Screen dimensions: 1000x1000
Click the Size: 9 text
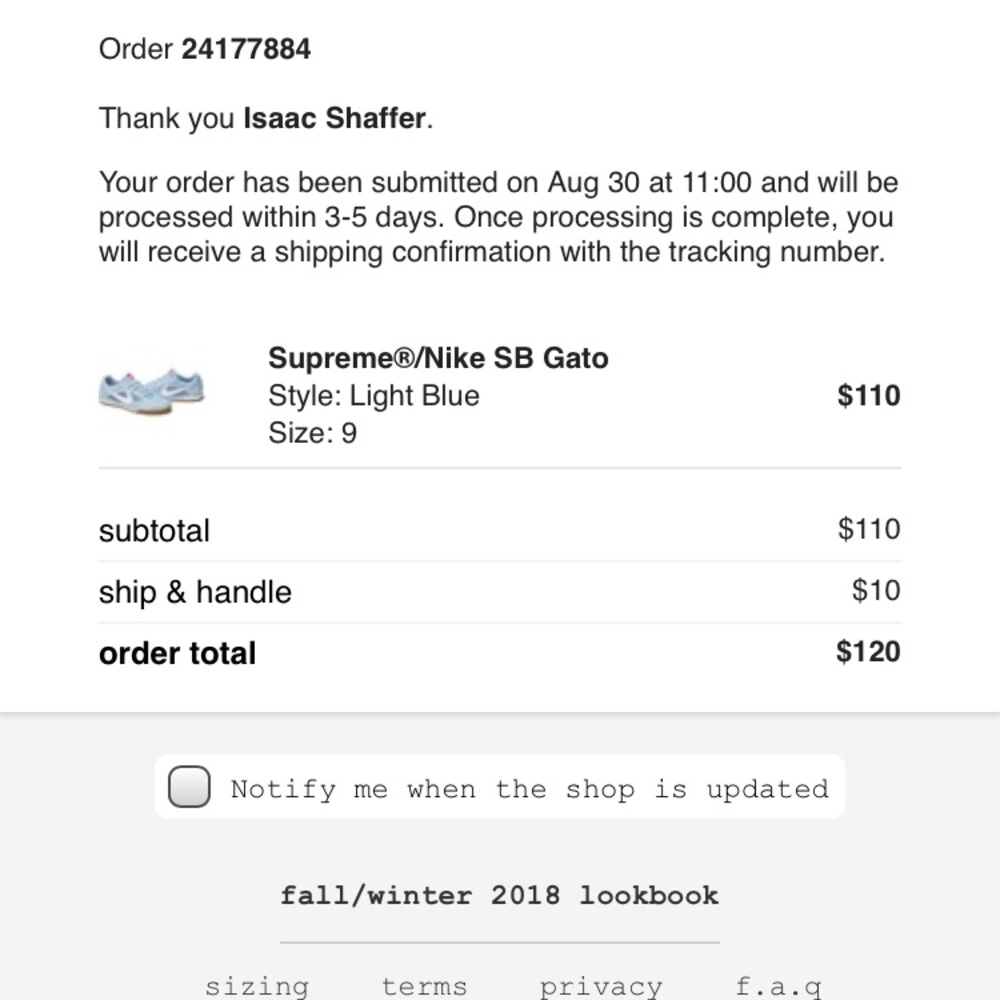point(311,433)
